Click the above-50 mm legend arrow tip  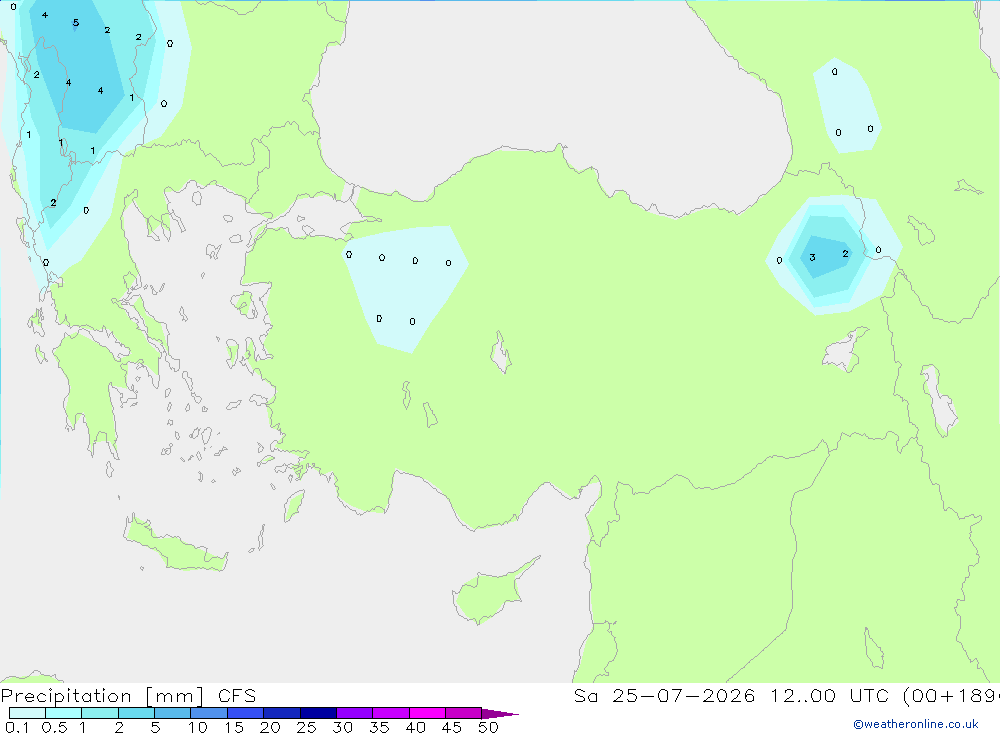(x=499, y=713)
